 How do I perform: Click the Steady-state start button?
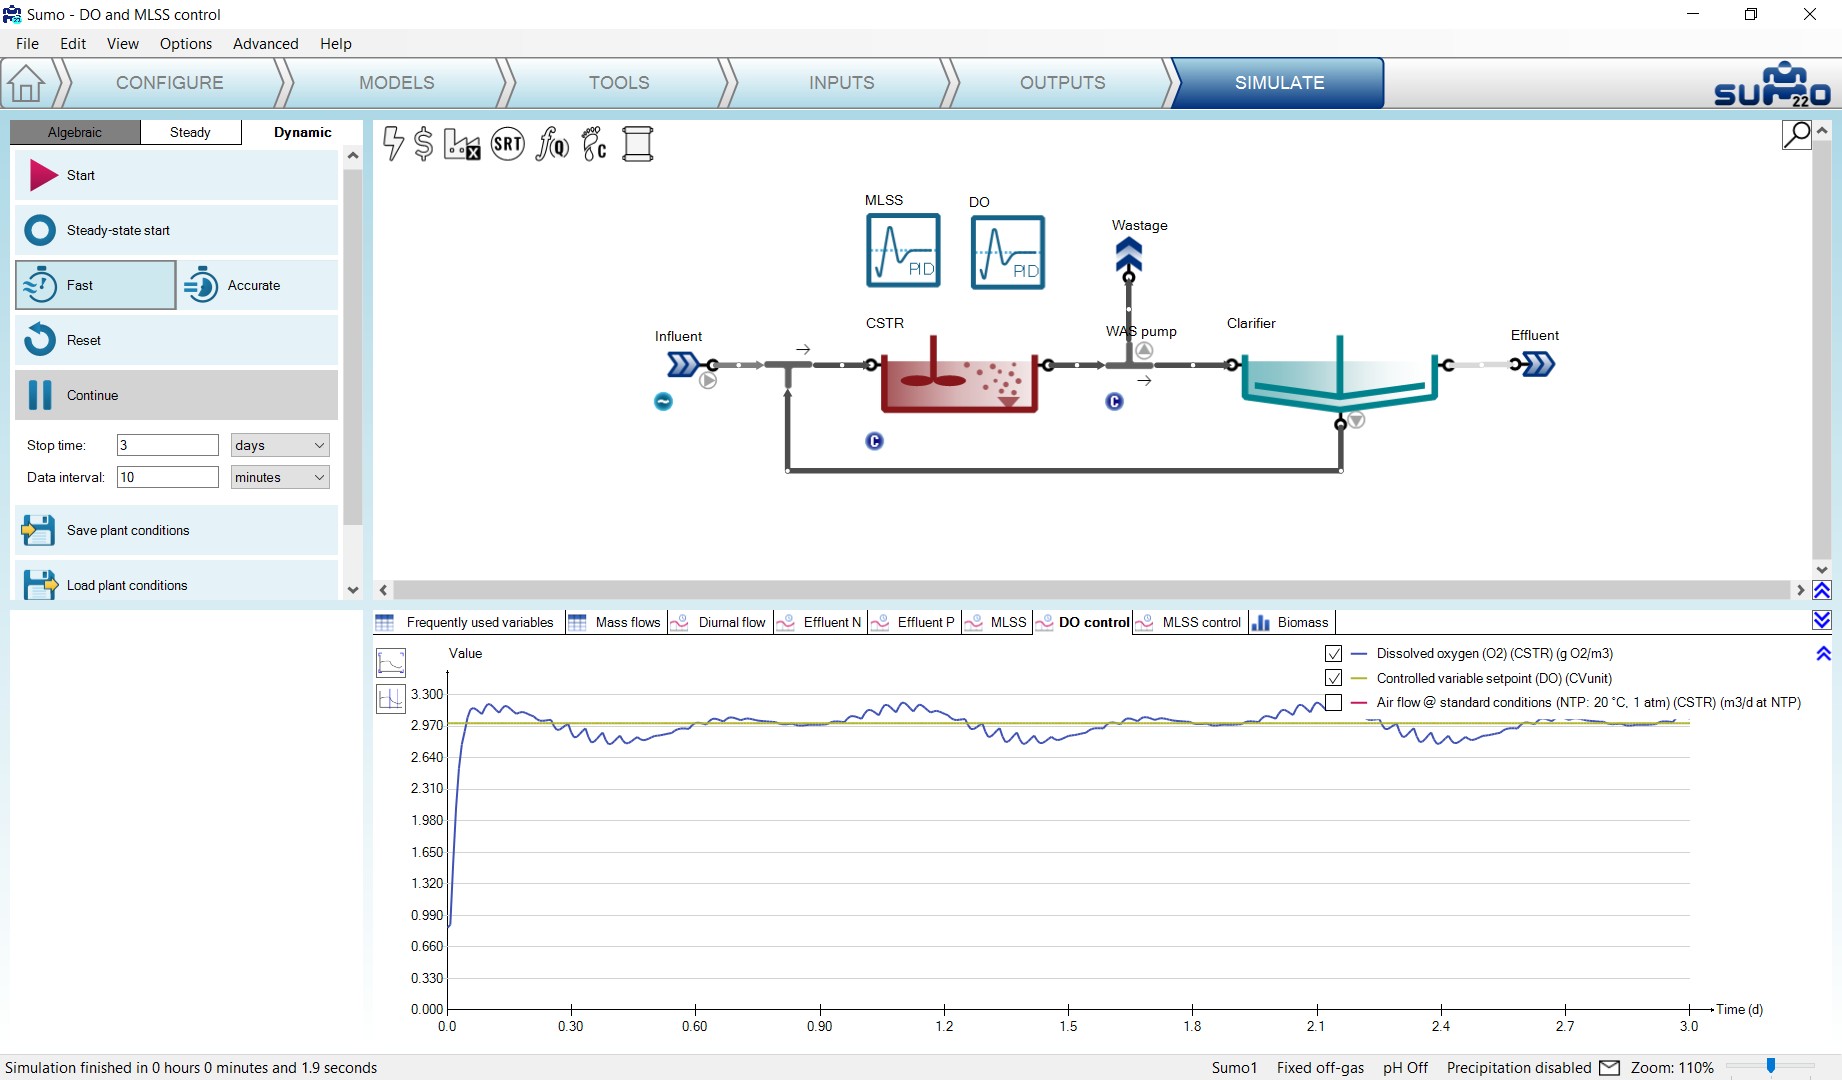click(x=176, y=230)
